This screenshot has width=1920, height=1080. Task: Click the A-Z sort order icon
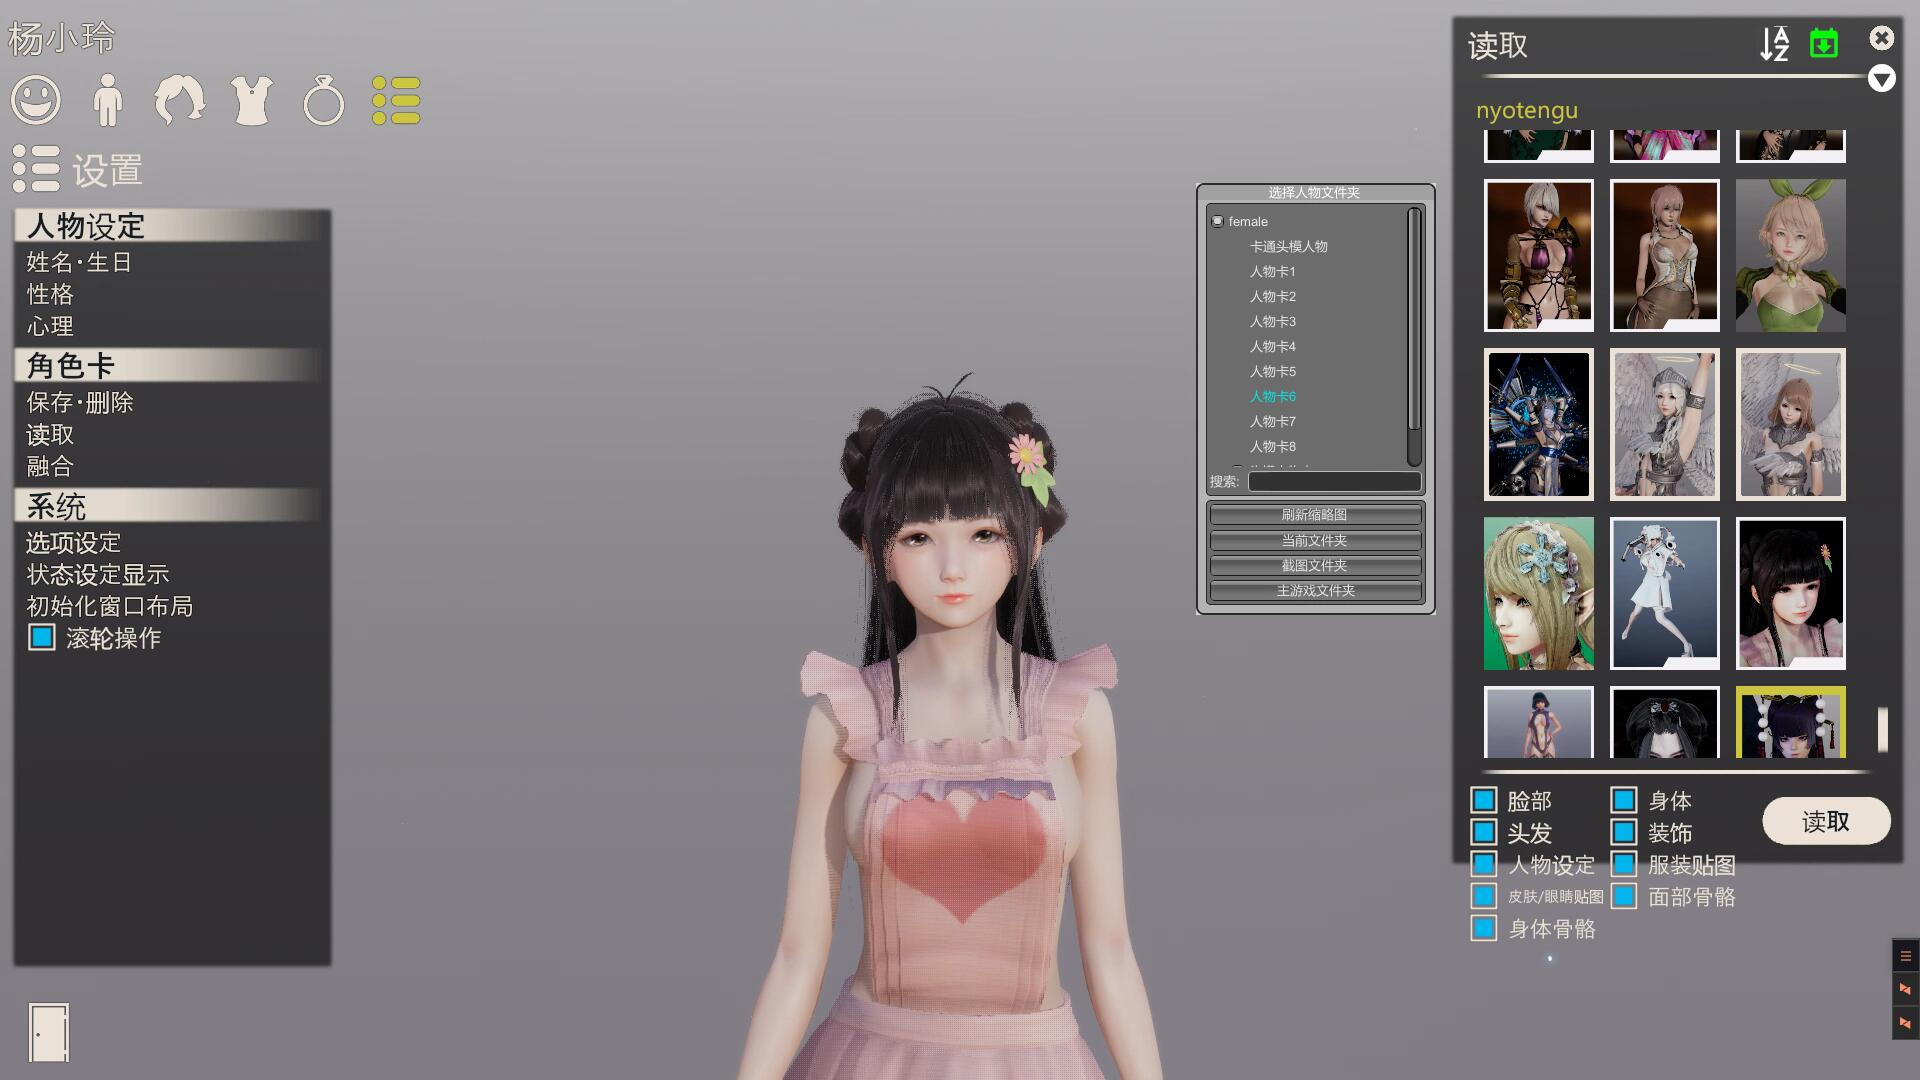1774,44
